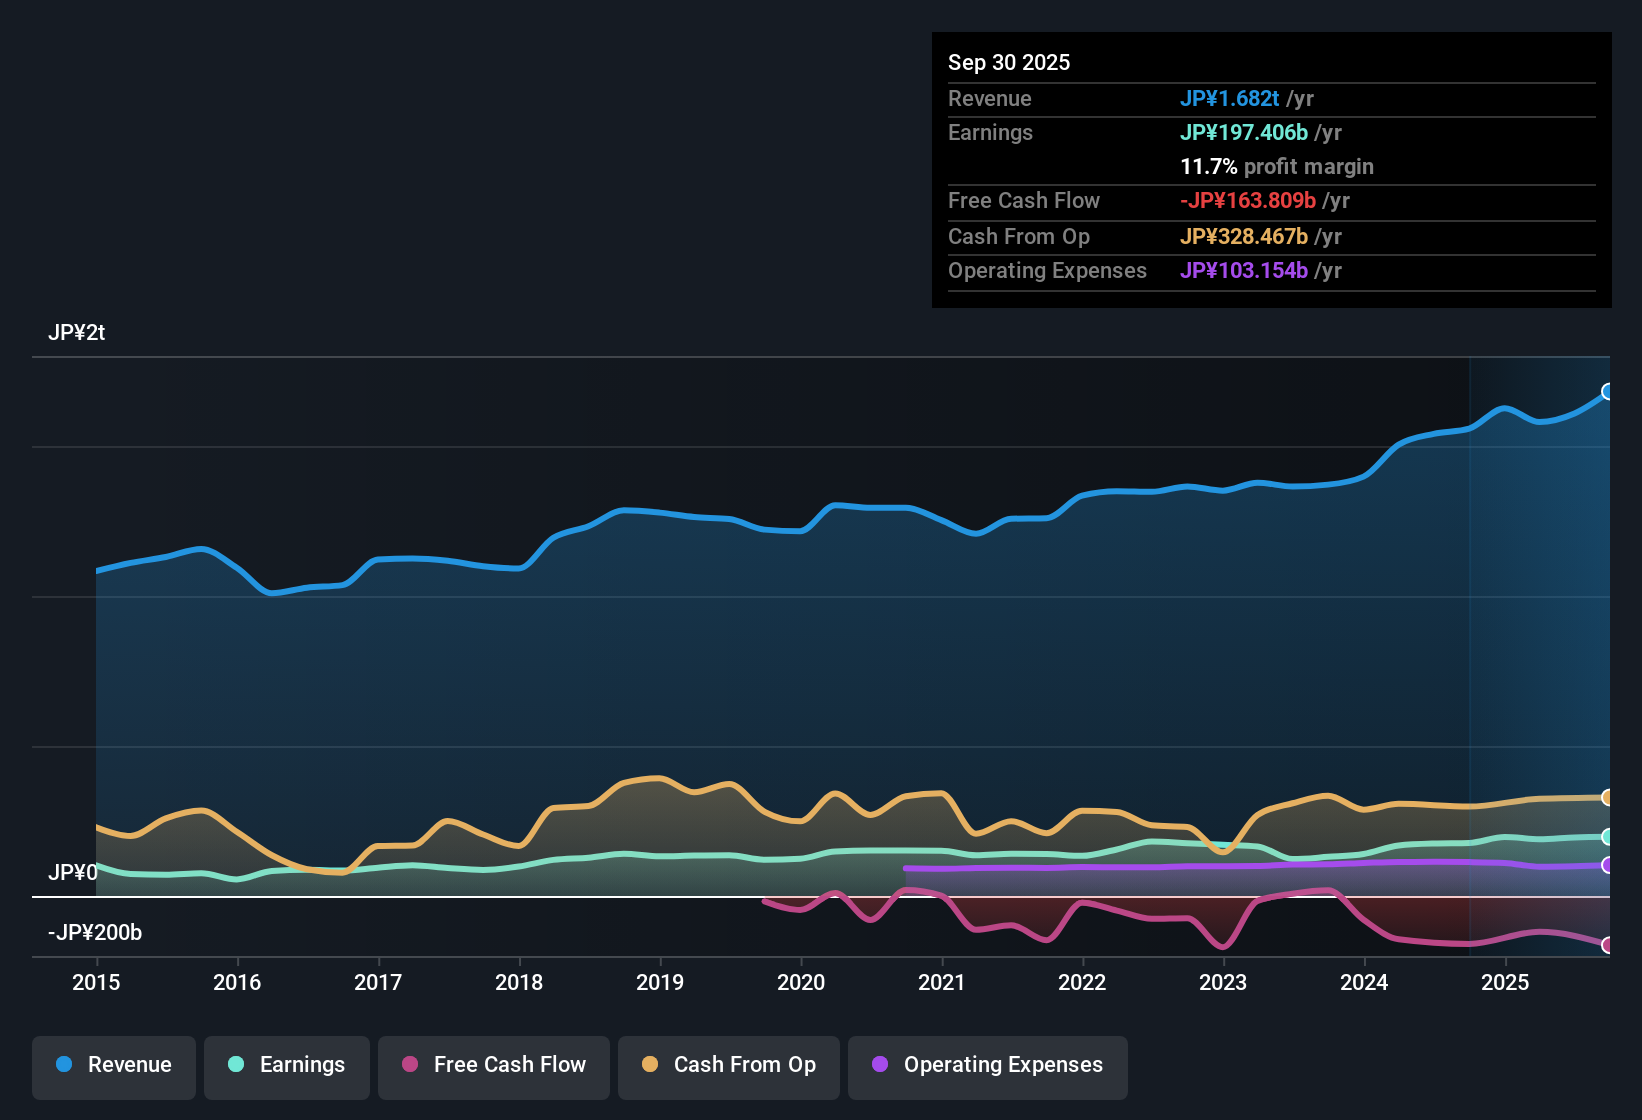Click the orange Cash From Op legend dot

[x=649, y=1065]
